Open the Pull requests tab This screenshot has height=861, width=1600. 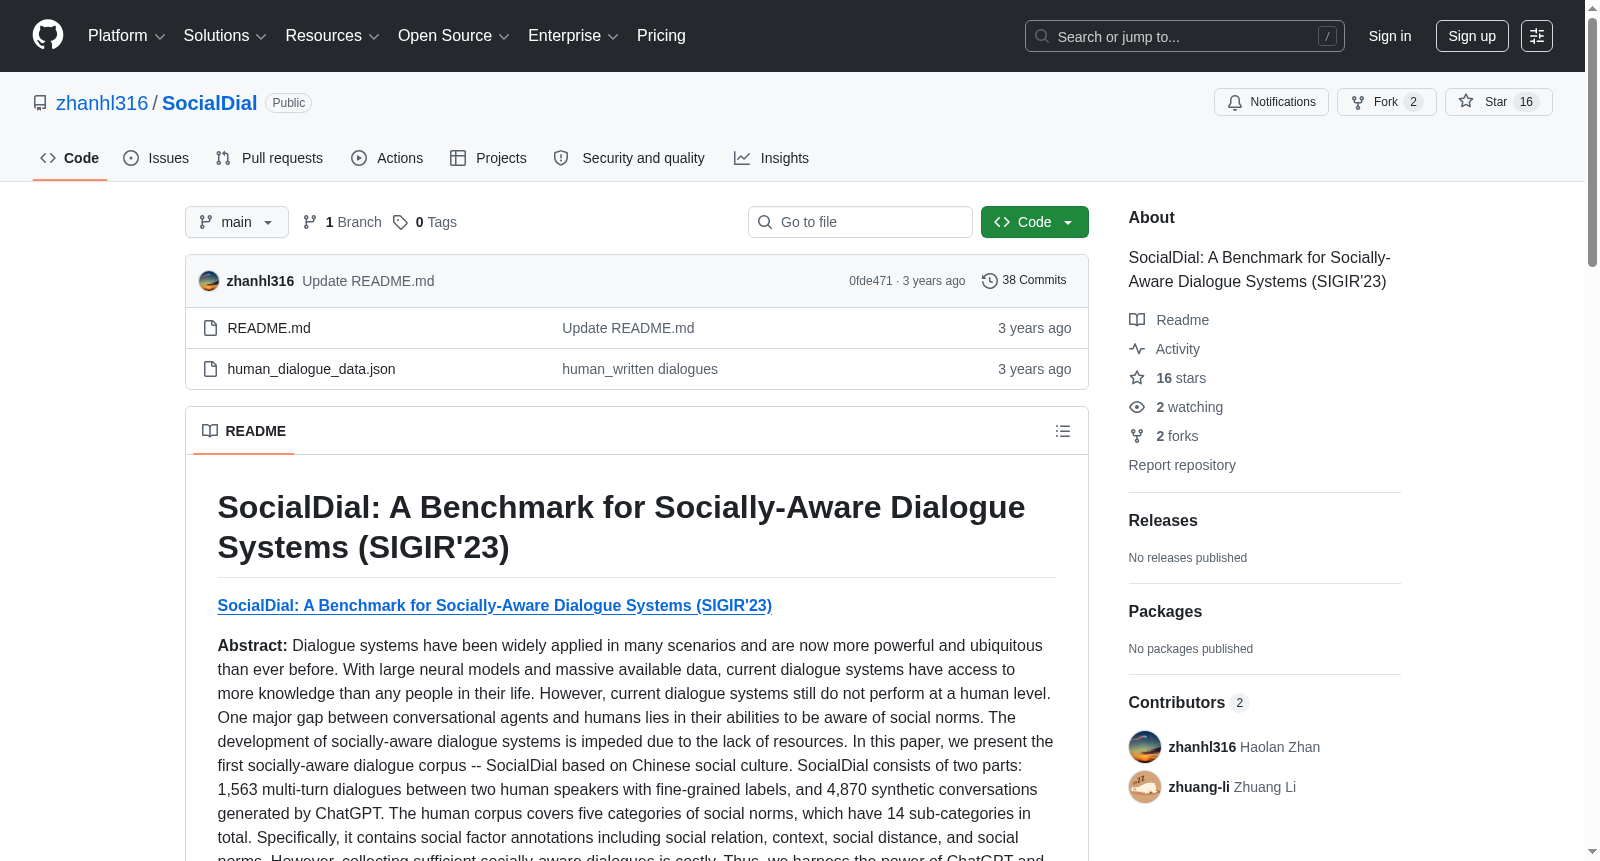(269, 158)
